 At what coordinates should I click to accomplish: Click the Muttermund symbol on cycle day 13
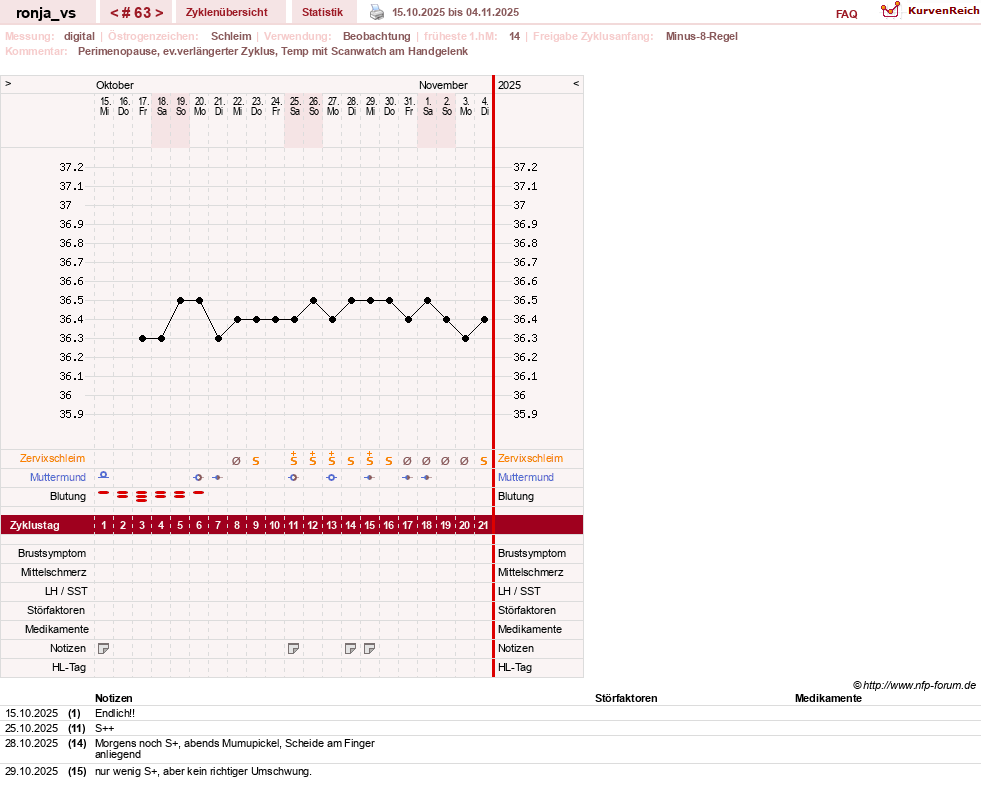(x=332, y=477)
